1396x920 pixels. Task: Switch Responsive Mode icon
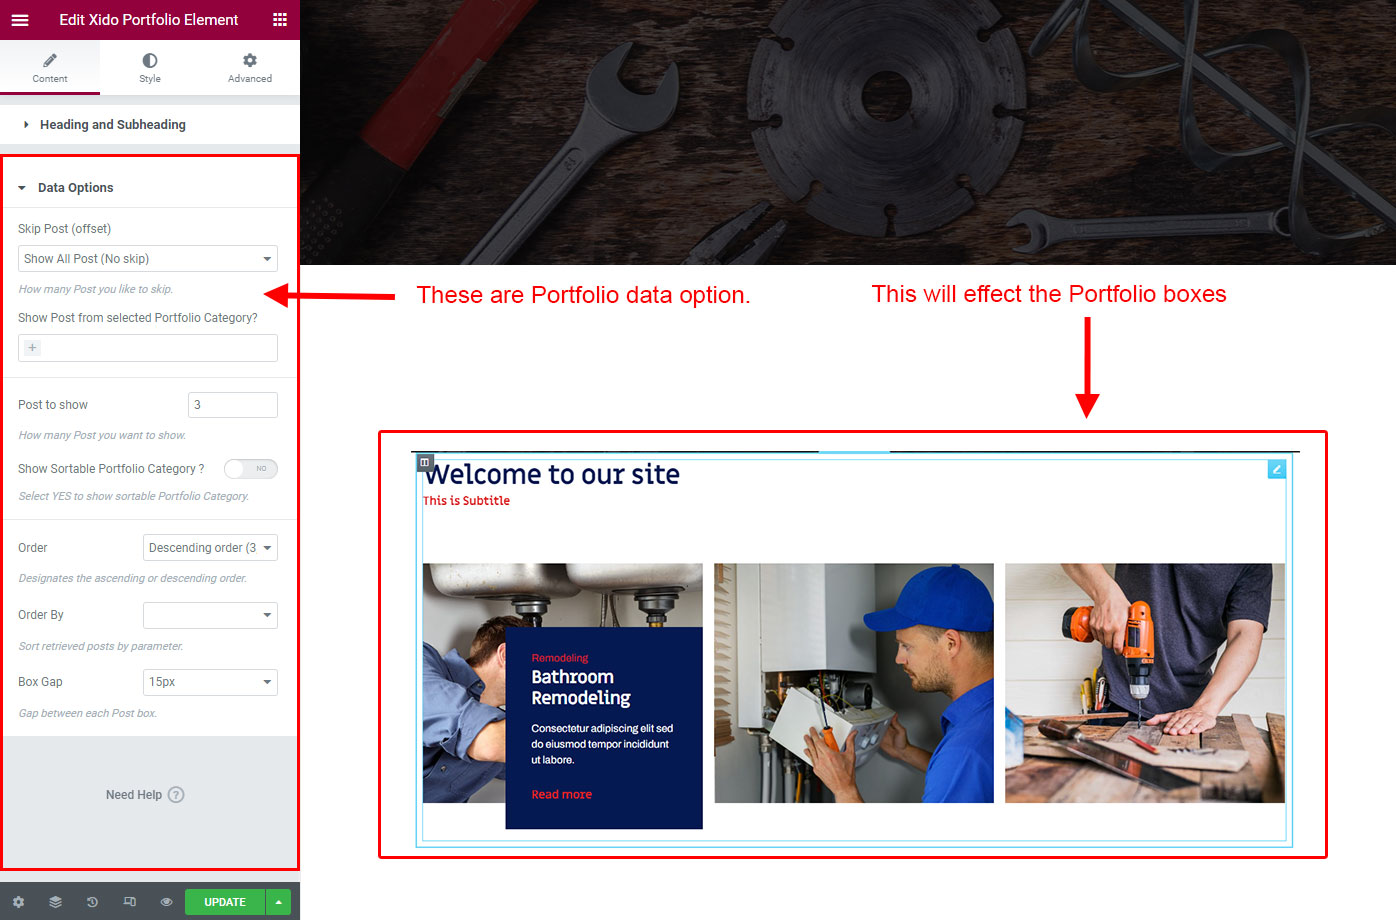pyautogui.click(x=129, y=902)
